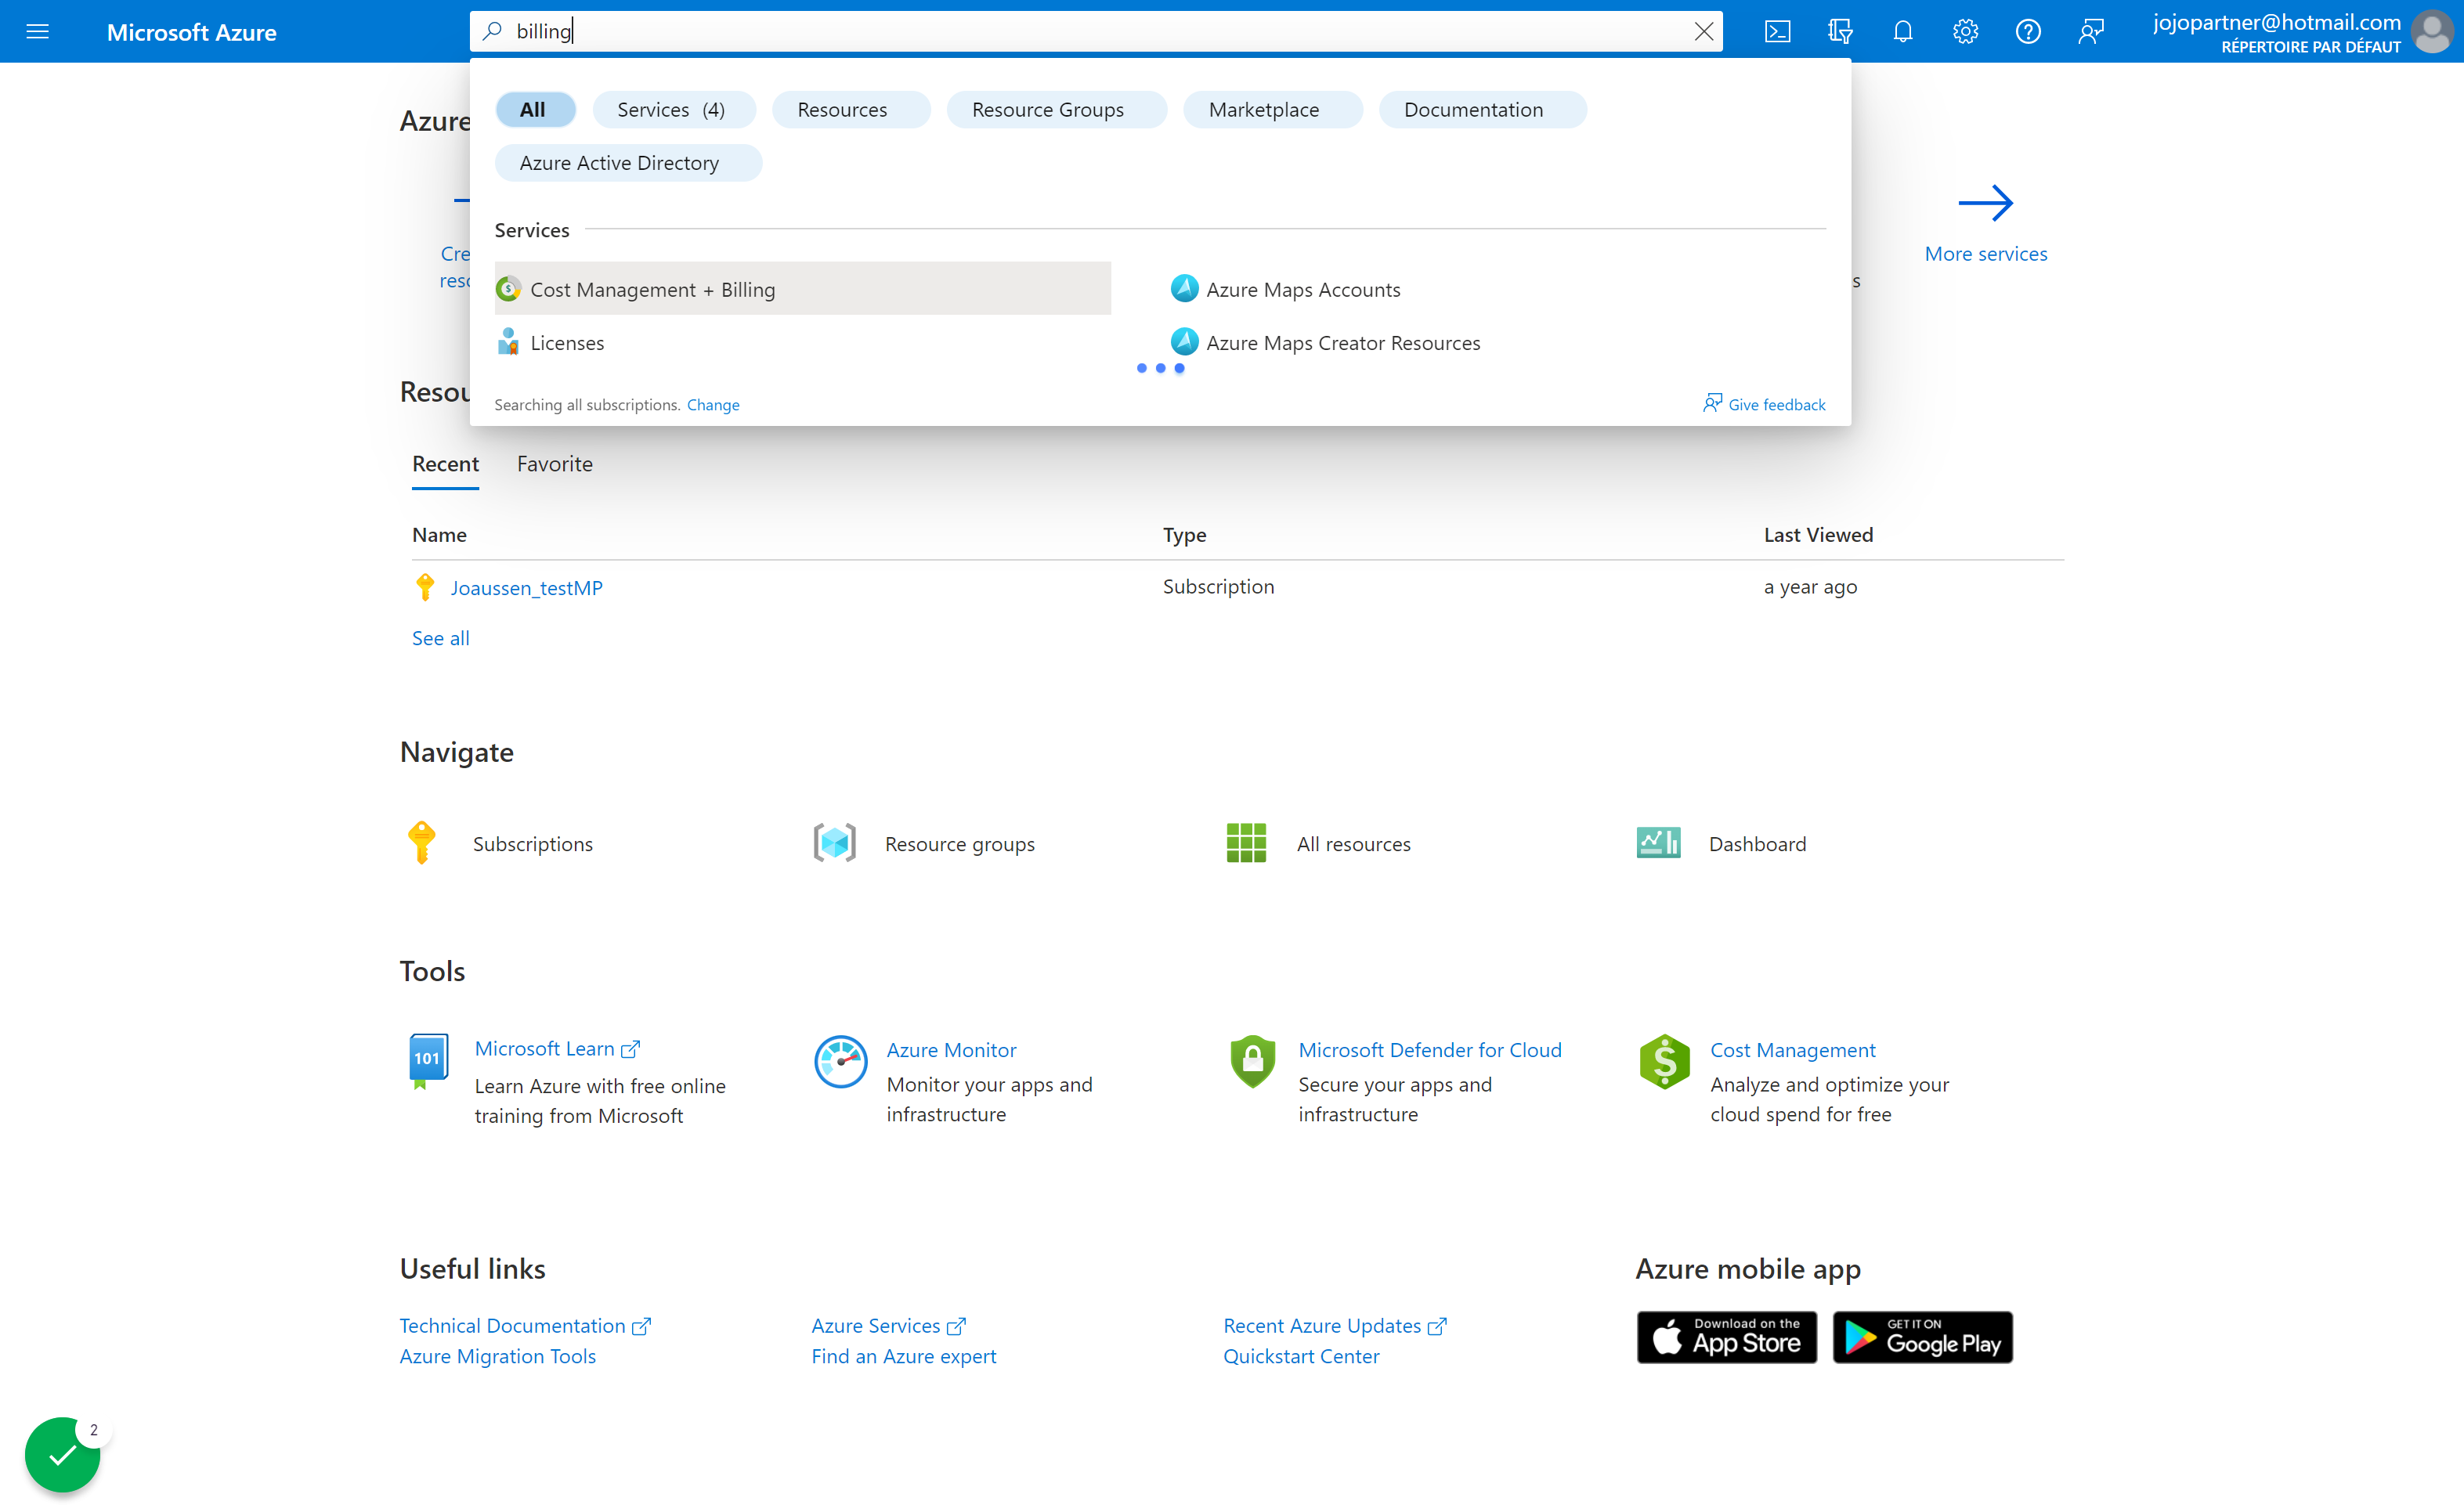Open the Joaussen_testMP subscription link
Viewport: 2464px width, 1505px height.
pyautogui.click(x=526, y=588)
